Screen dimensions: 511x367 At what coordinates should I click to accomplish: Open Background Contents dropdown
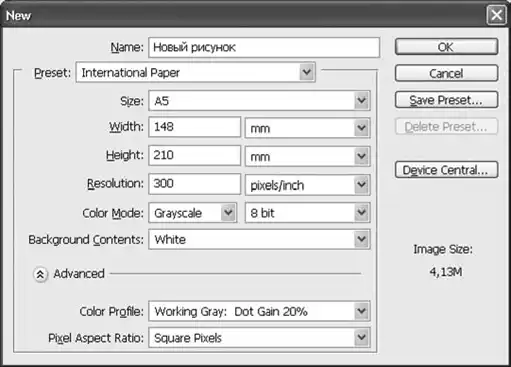pyautogui.click(x=259, y=239)
